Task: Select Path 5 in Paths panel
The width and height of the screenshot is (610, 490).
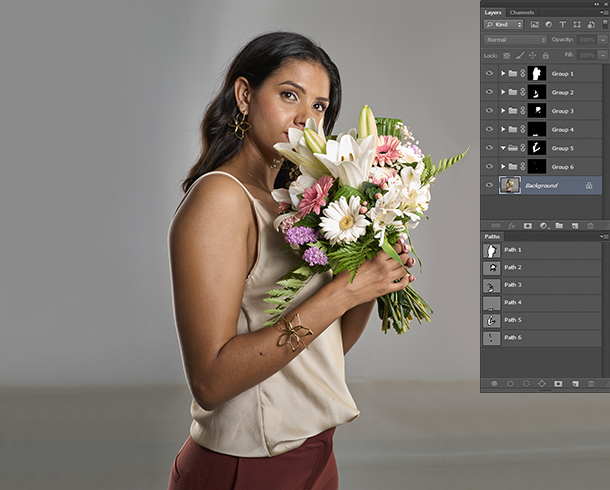Action: pyautogui.click(x=542, y=320)
